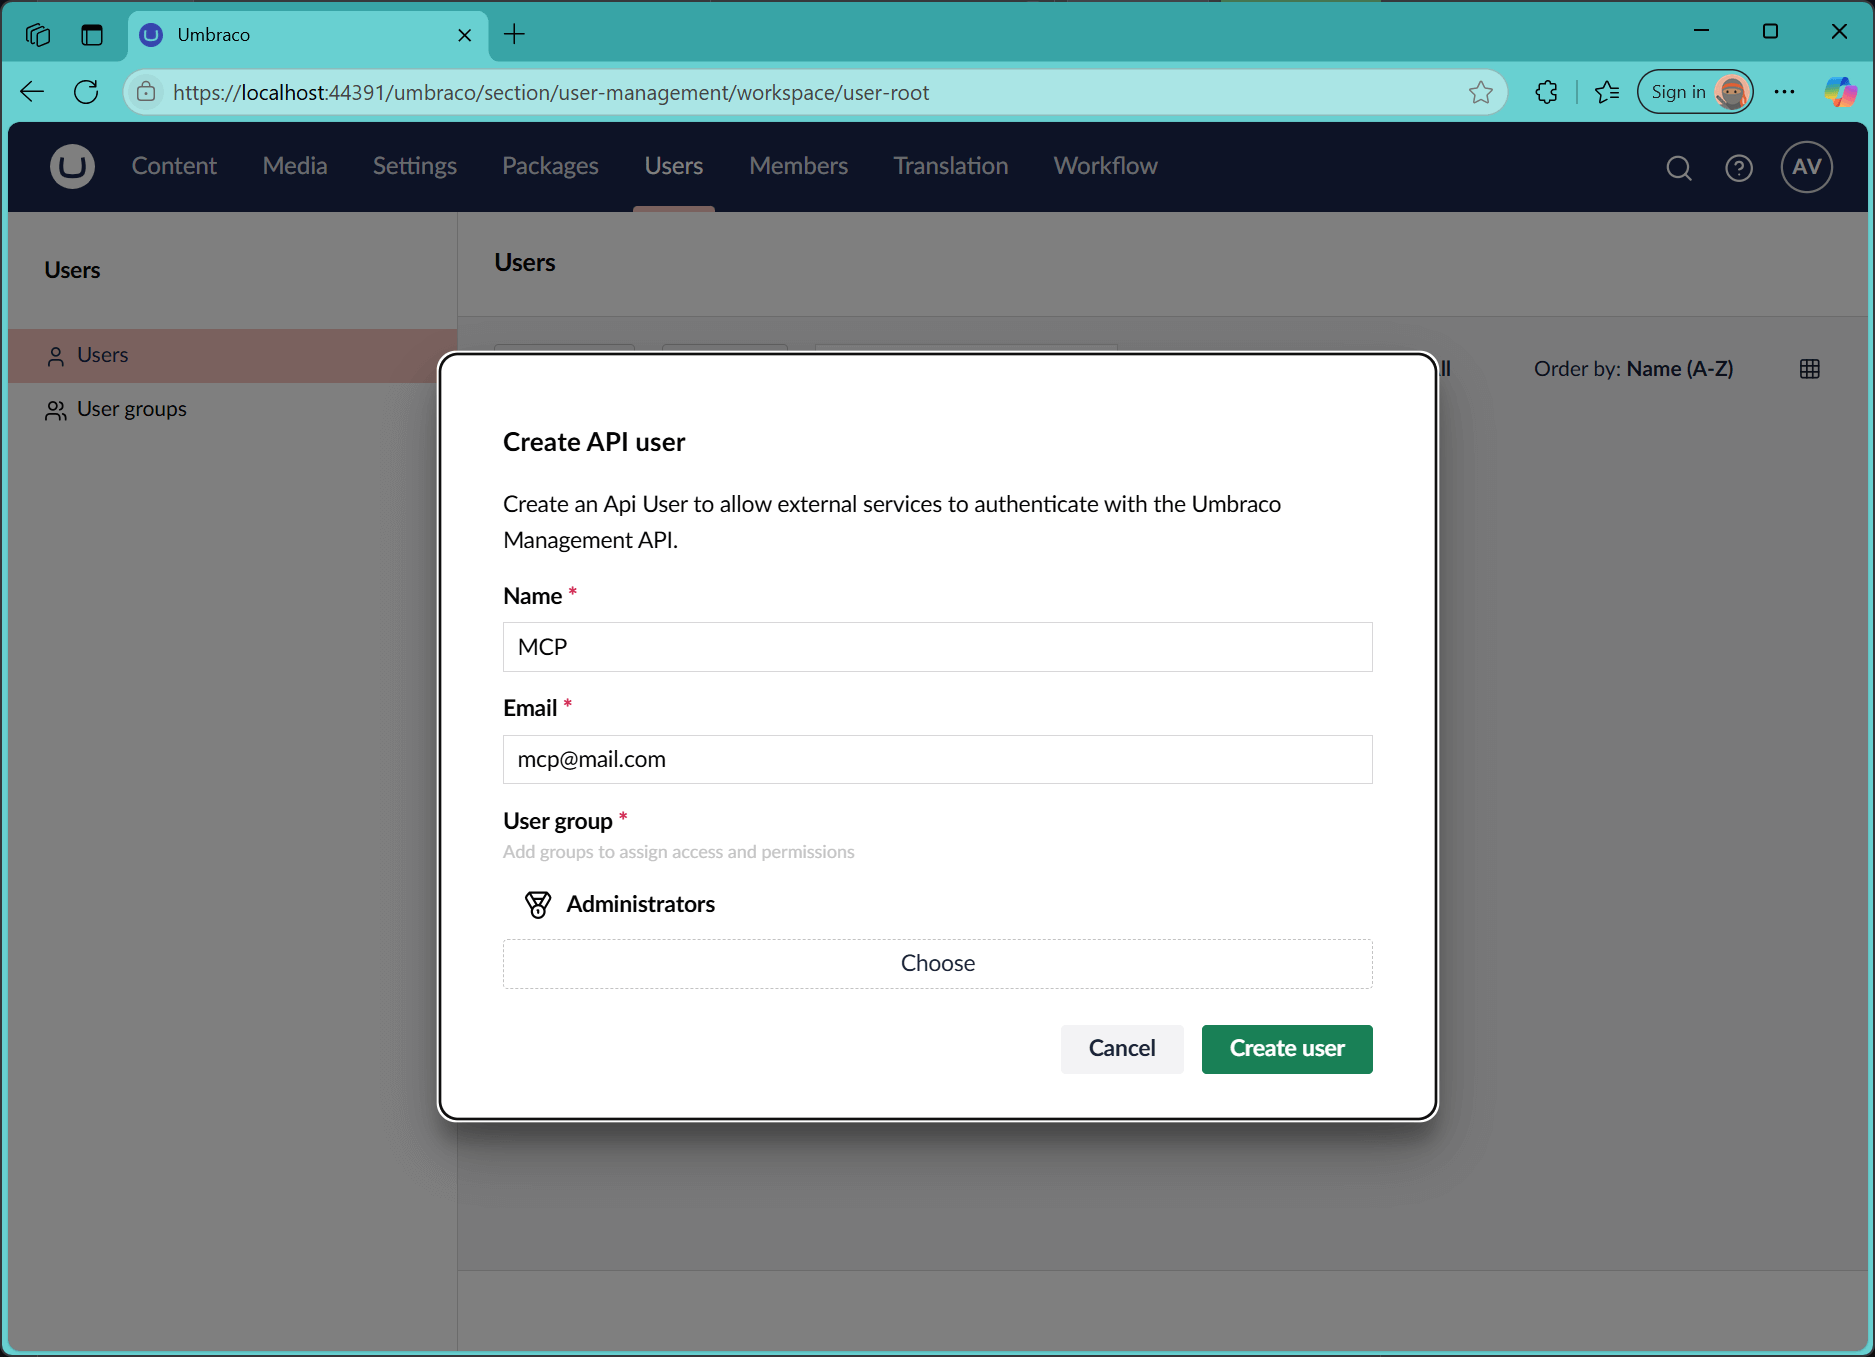Open the workspaces icon in tab bar
The image size is (1875, 1357).
pyautogui.click(x=38, y=35)
